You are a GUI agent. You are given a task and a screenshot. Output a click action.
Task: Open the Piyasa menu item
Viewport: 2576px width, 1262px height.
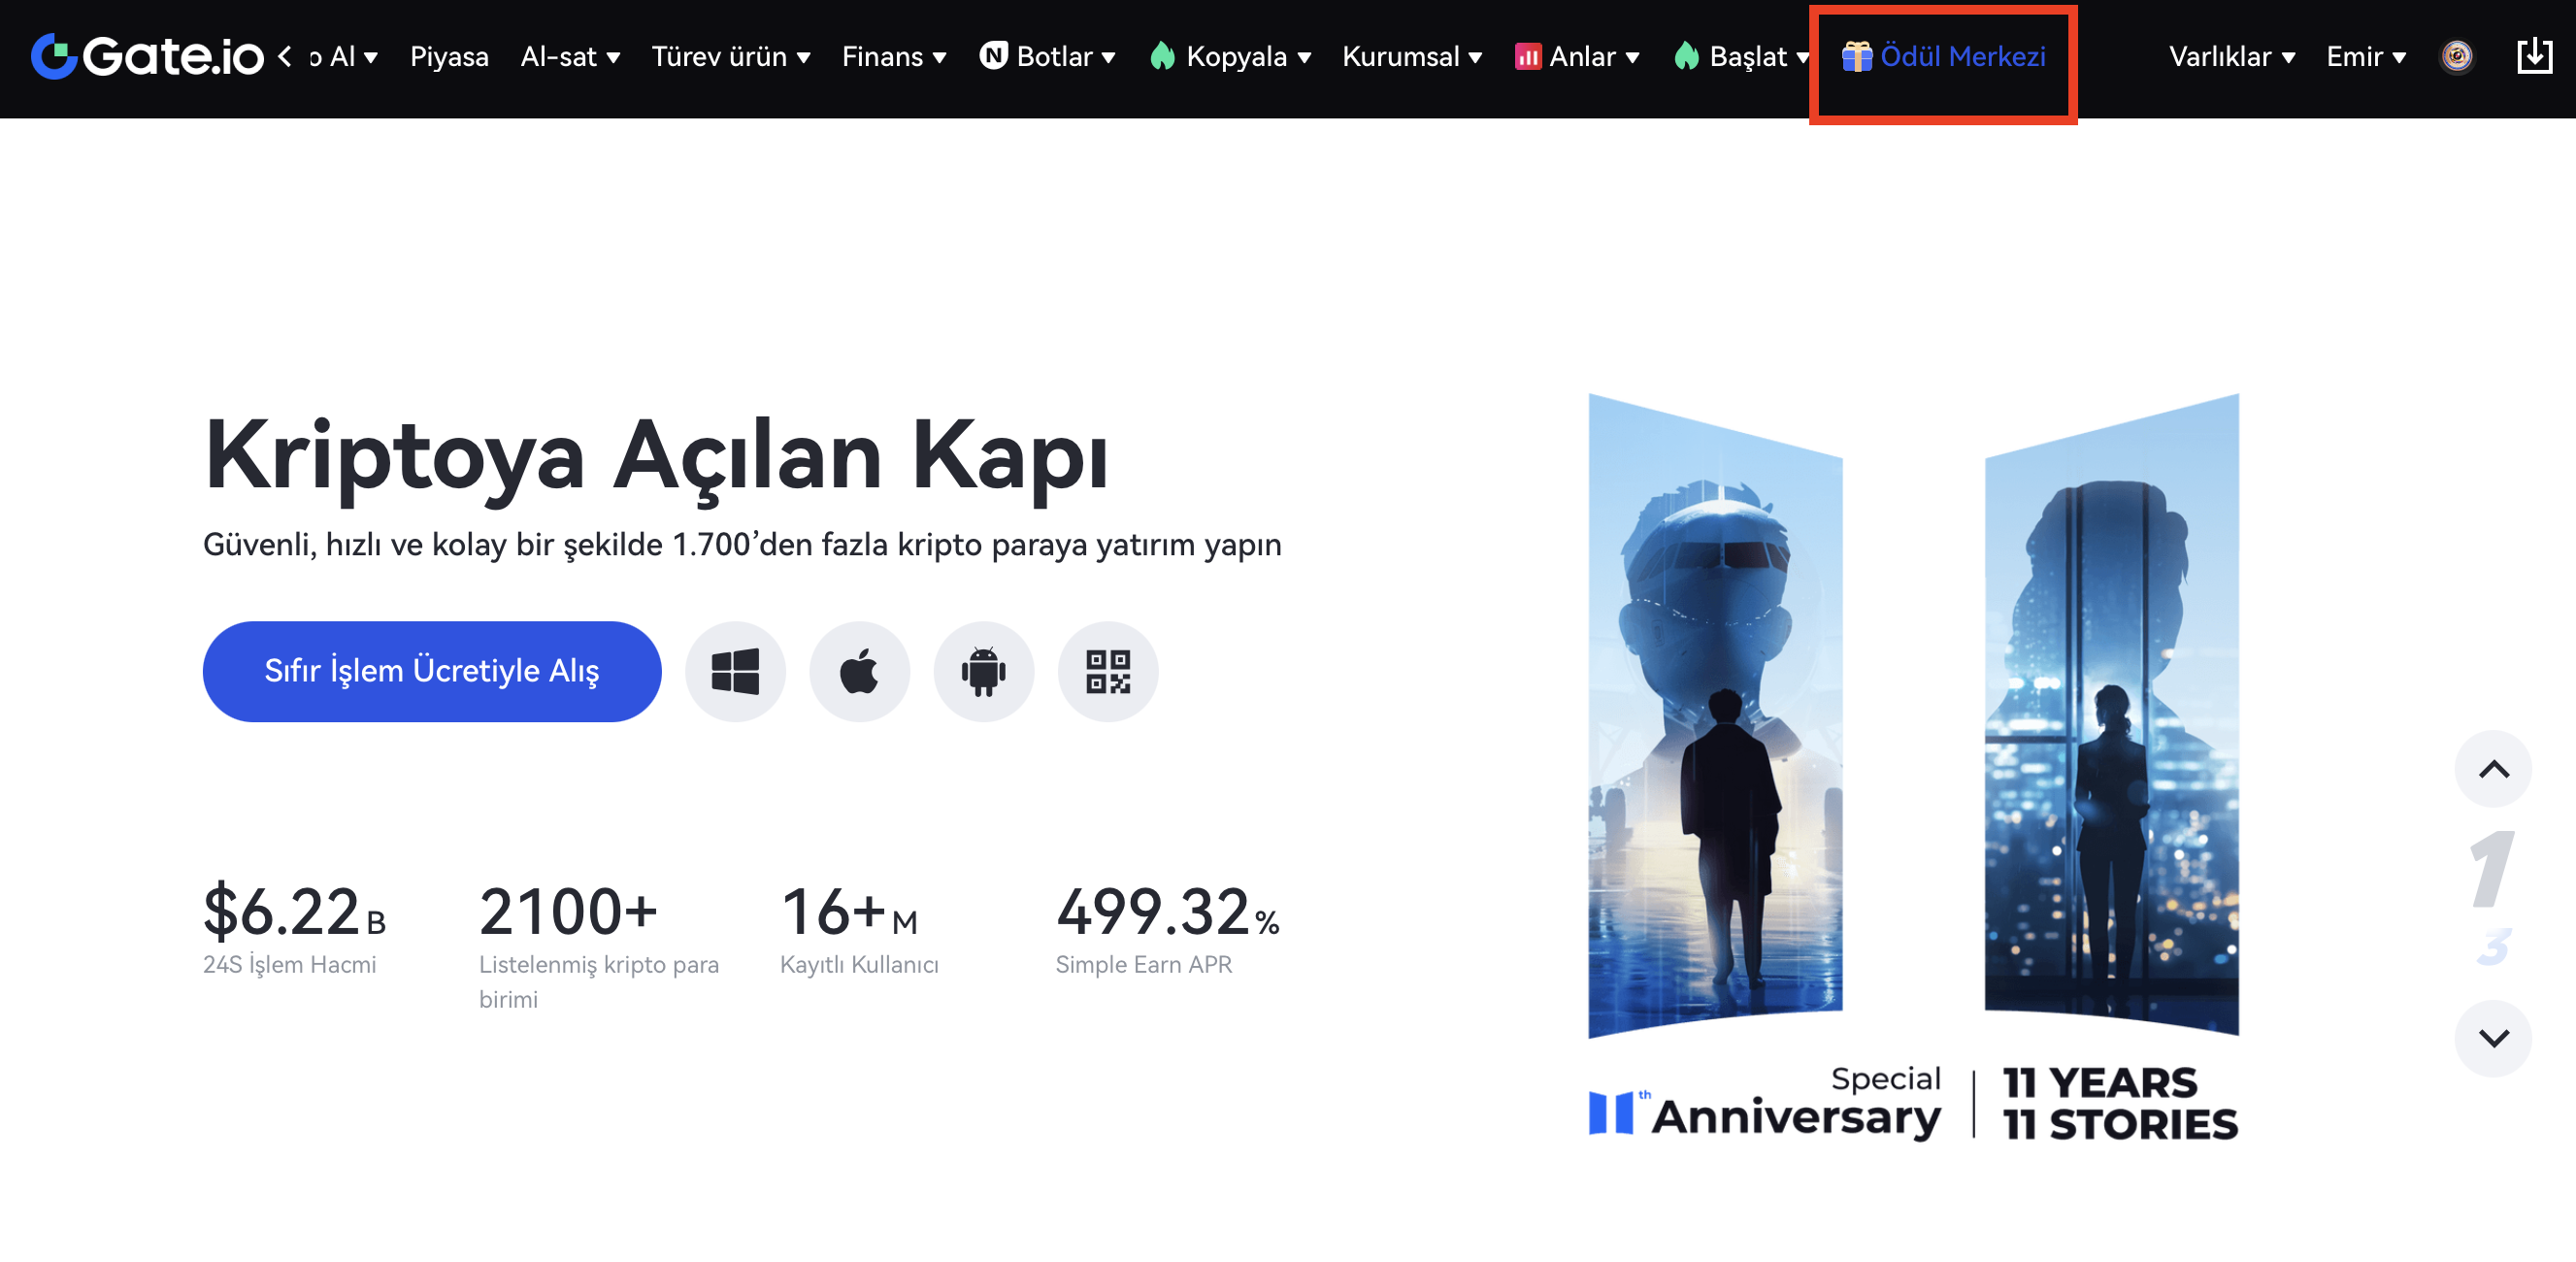pos(449,56)
